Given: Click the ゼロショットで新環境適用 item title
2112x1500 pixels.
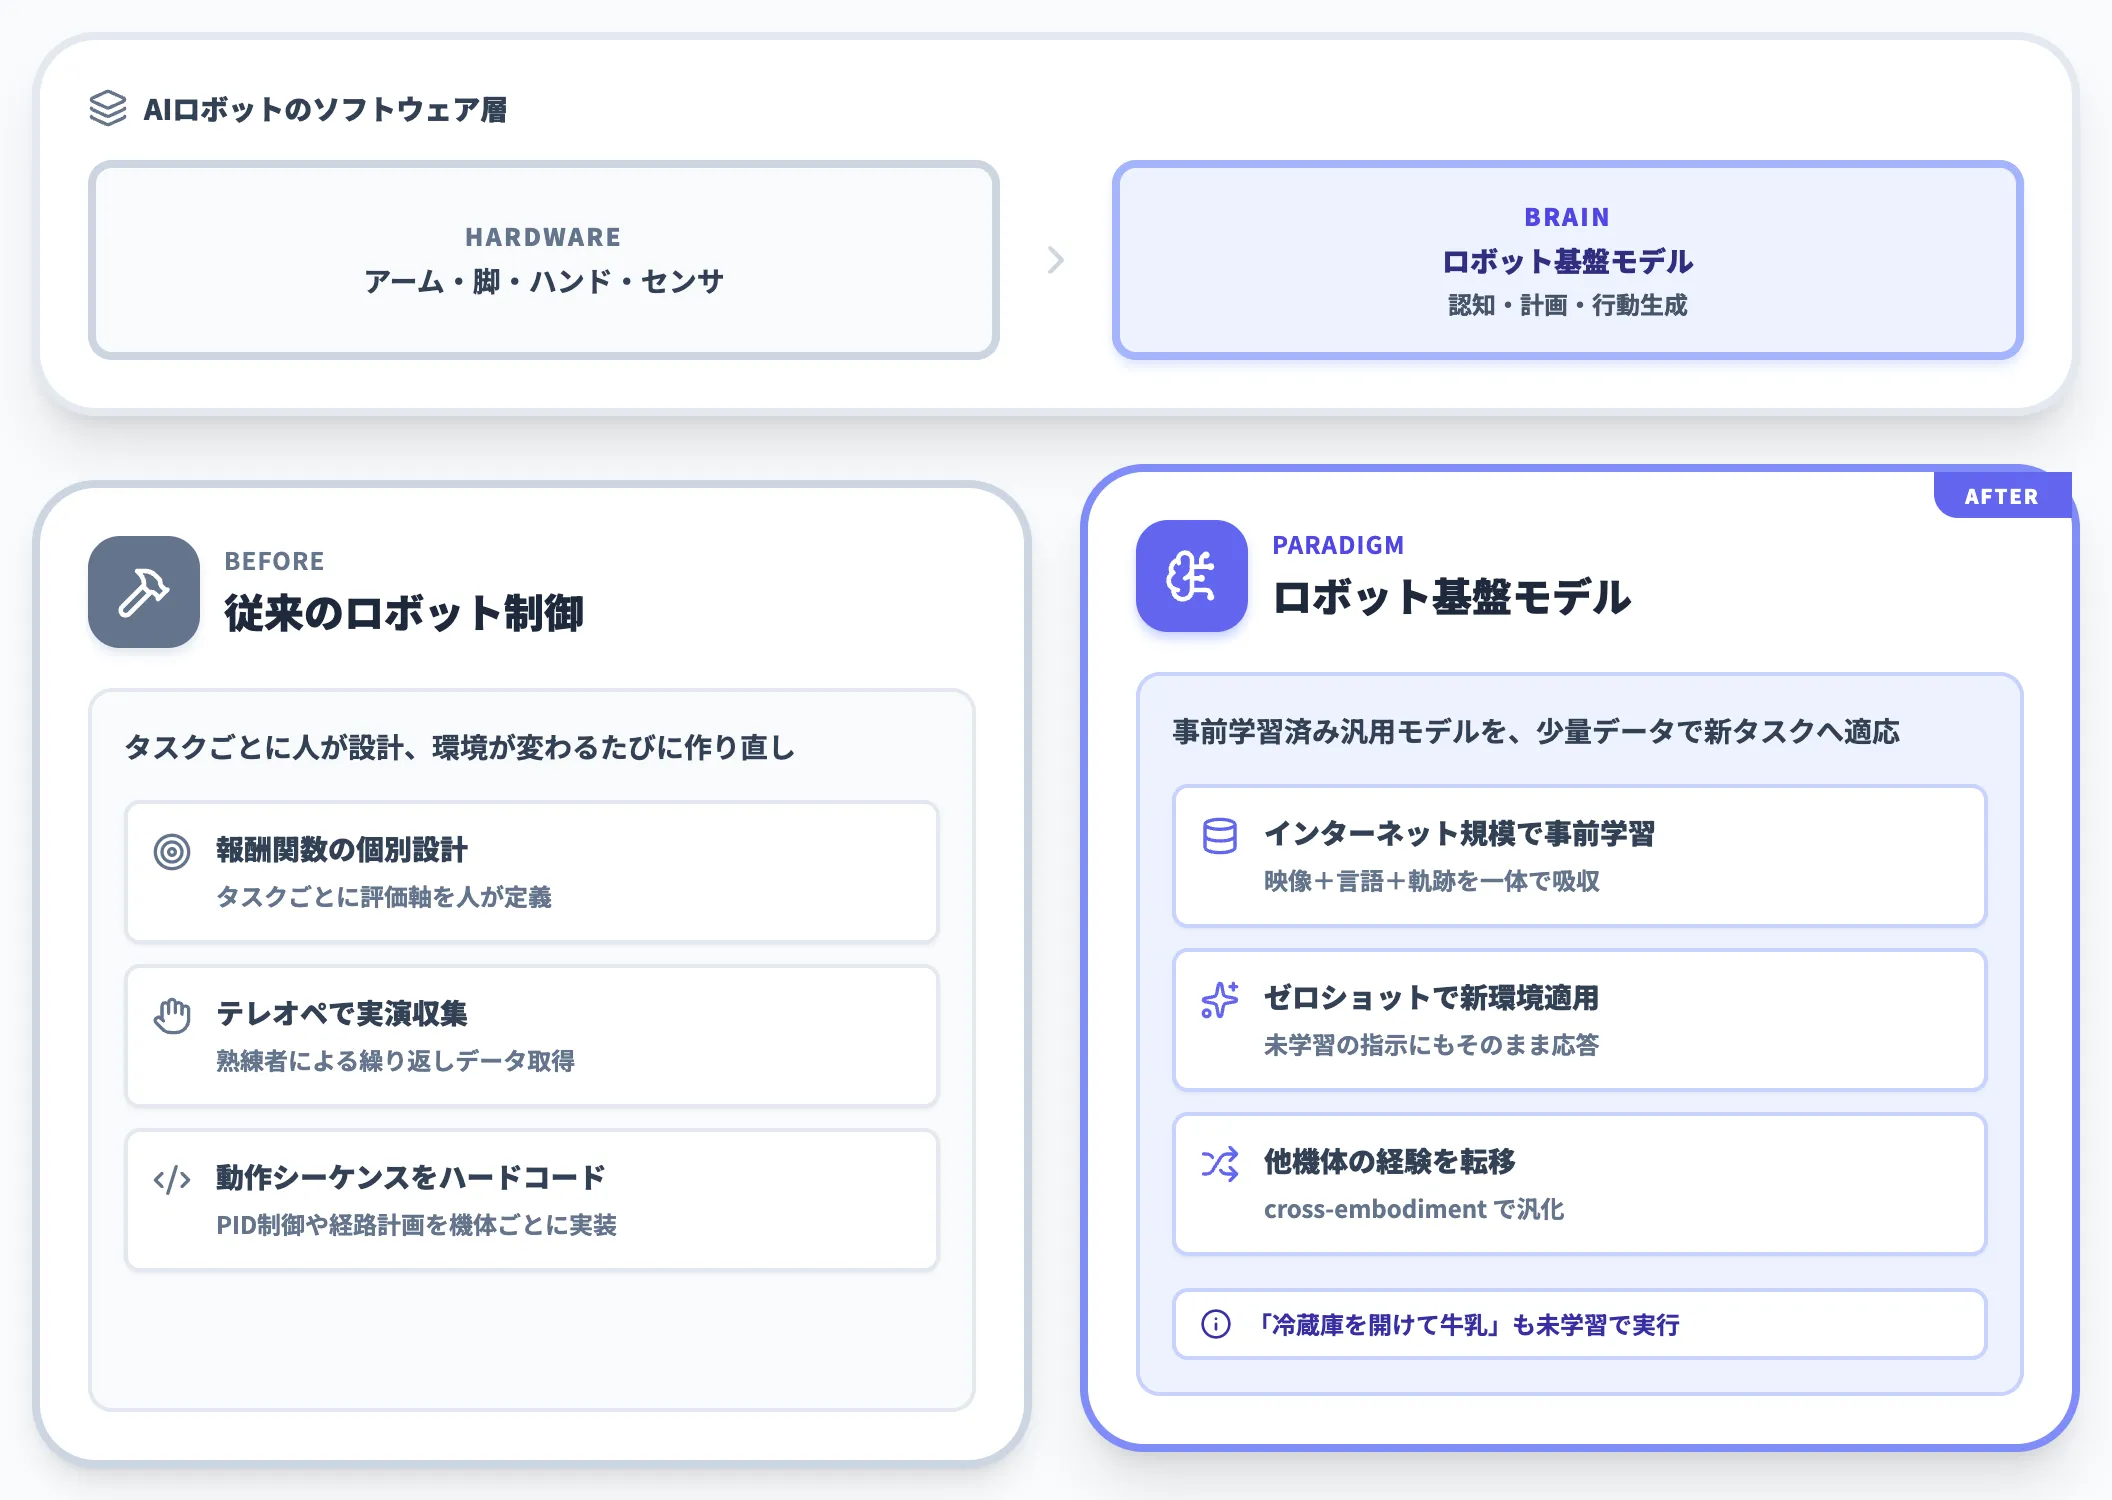Looking at the screenshot, I should (x=1432, y=998).
